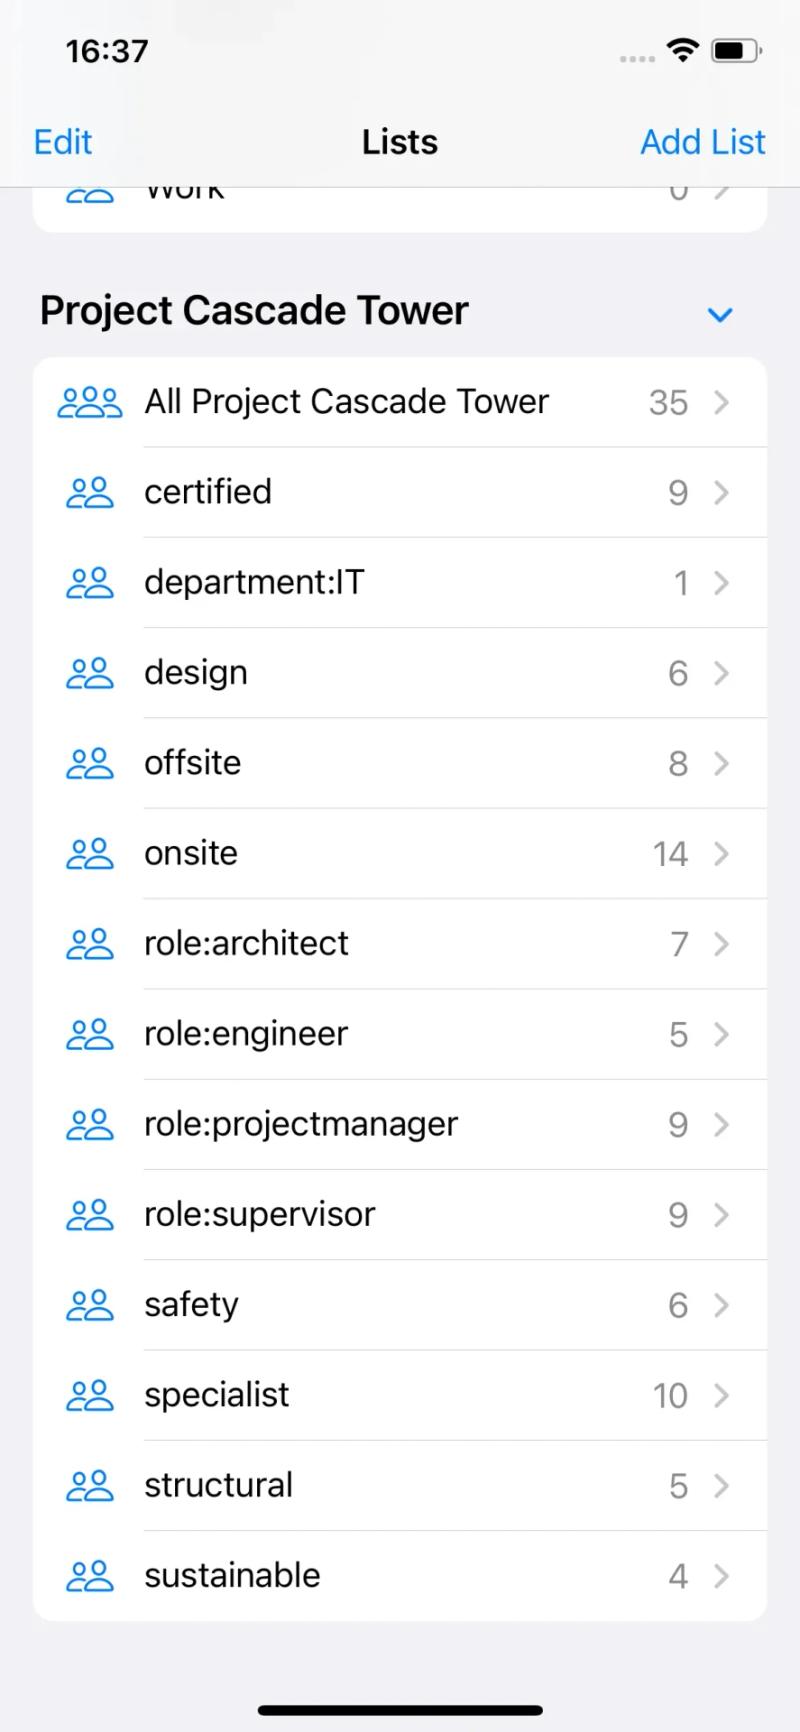Open the role:engineer list via its chevron
The image size is (800, 1732).
coord(722,1034)
